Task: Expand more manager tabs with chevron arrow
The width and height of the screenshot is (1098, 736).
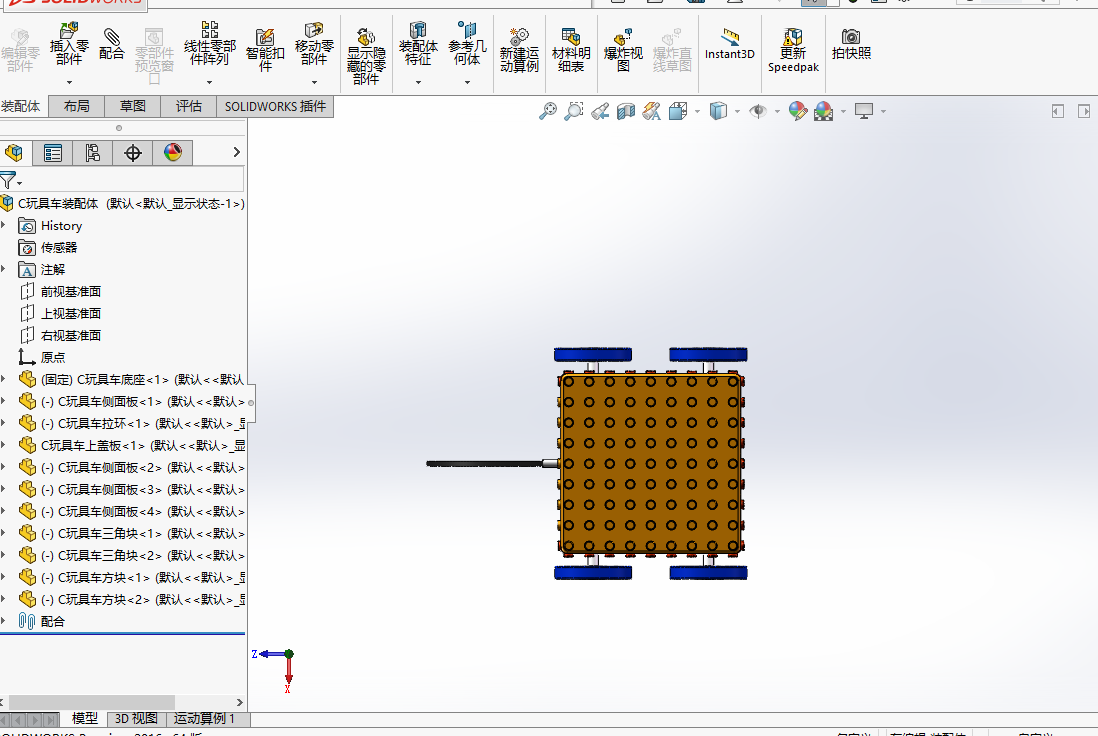Action: coord(237,152)
